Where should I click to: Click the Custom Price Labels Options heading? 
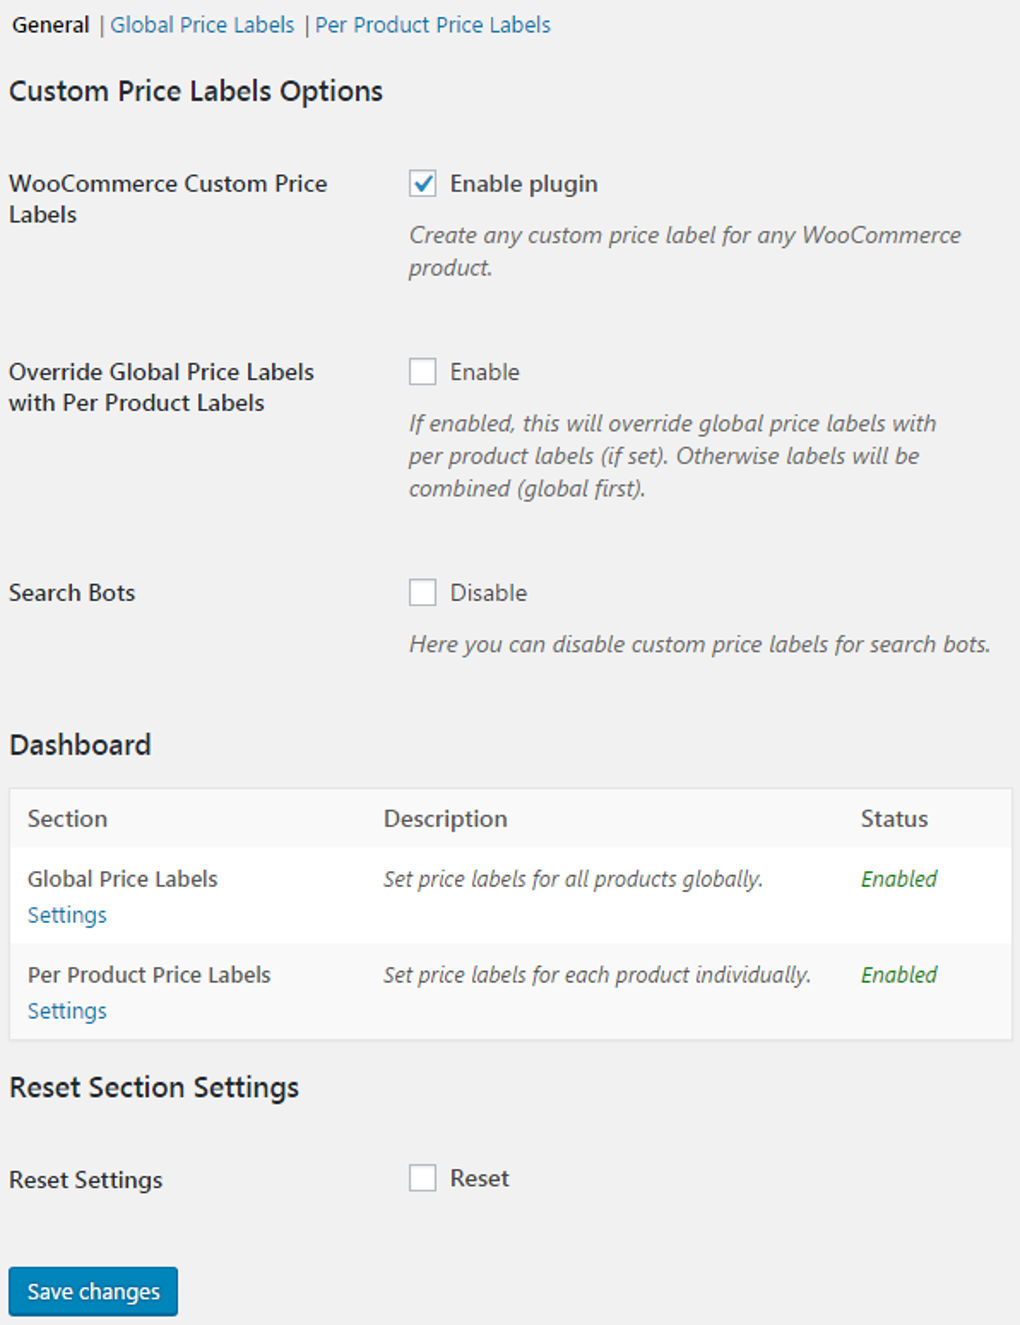(x=195, y=91)
